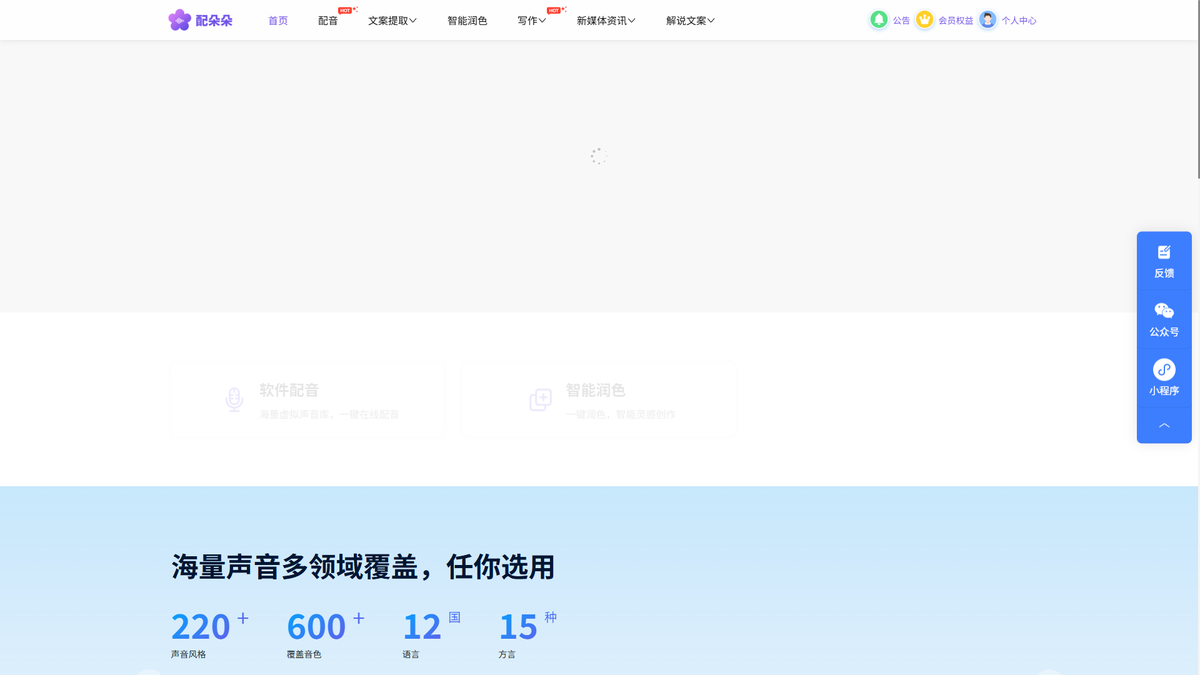
Task: Open the 软件配音 card title
Action: (289, 390)
